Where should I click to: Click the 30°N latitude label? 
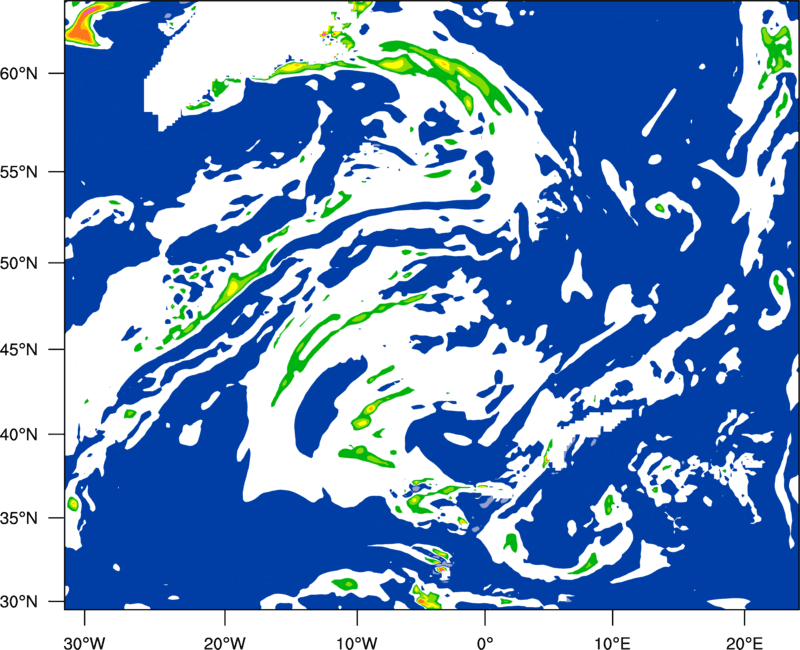[x=19, y=602]
